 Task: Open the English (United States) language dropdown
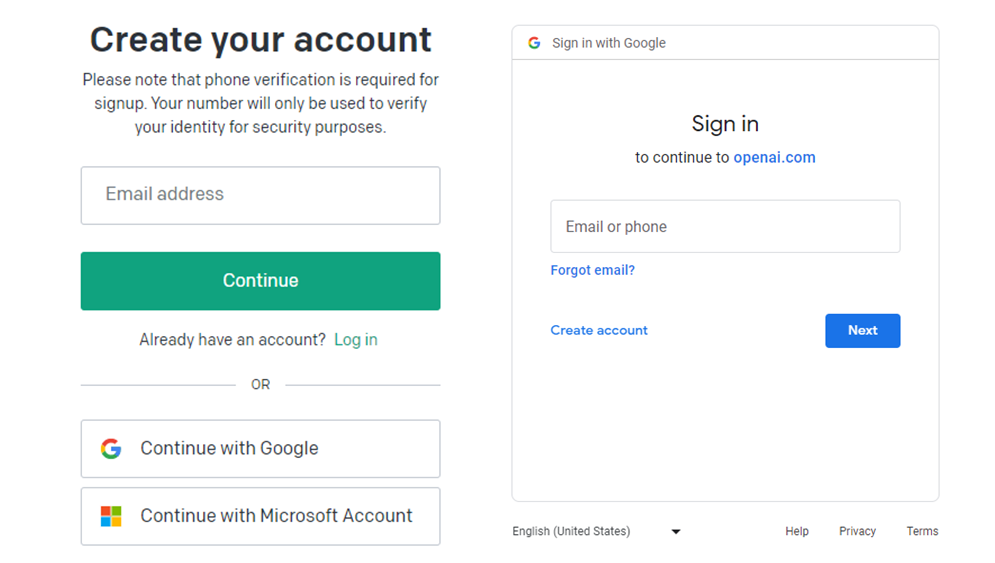(596, 531)
